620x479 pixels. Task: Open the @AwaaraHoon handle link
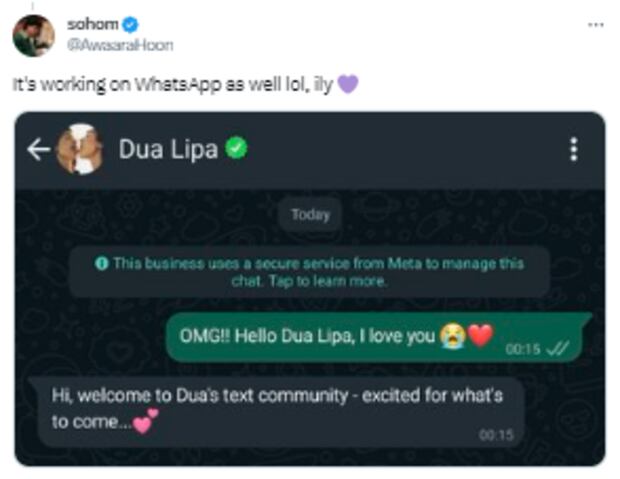click(120, 45)
